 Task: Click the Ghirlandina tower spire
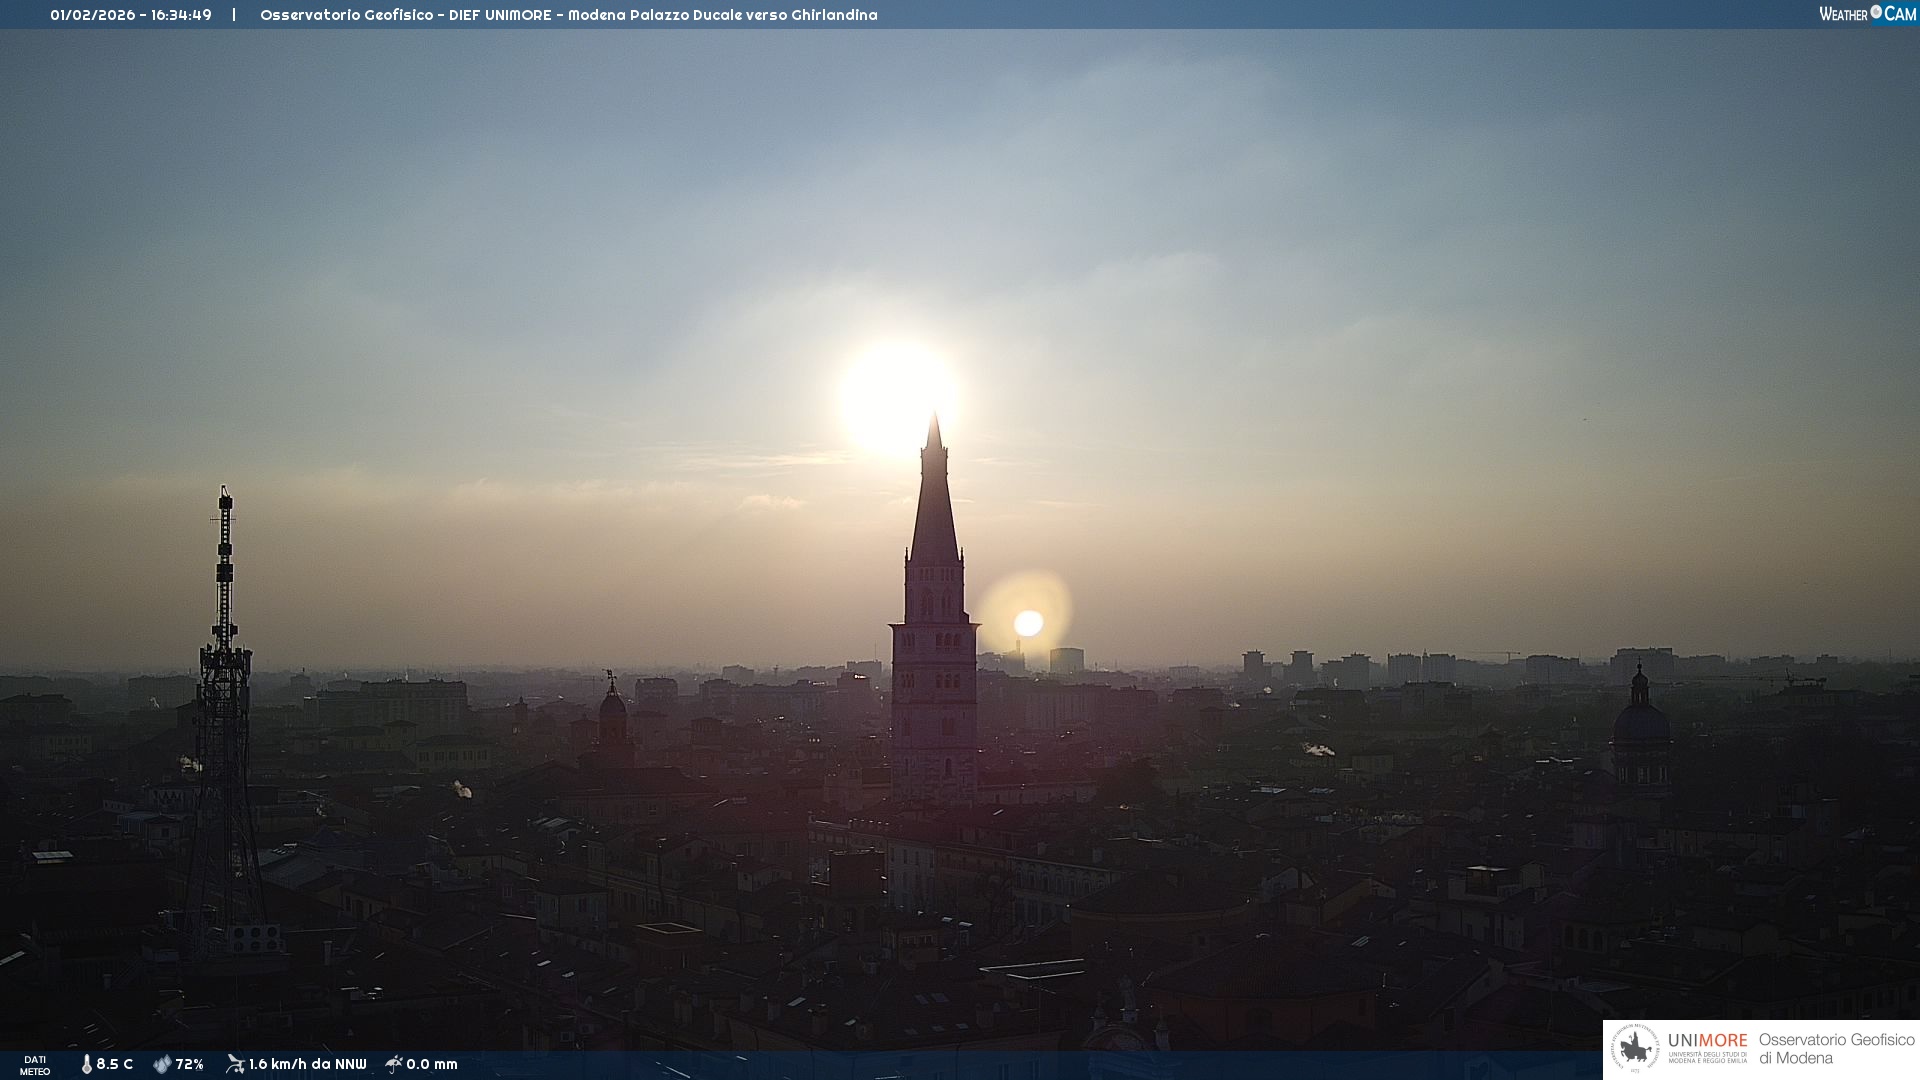pos(934,500)
